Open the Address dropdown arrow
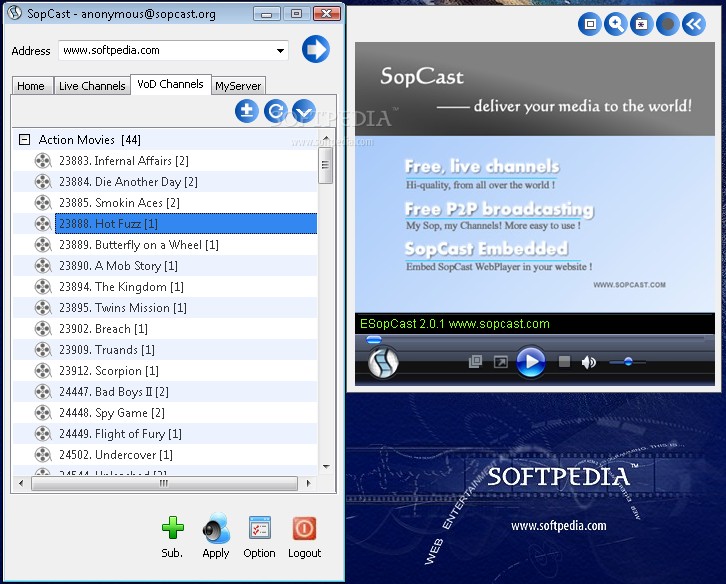The height and width of the screenshot is (584, 726). pyautogui.click(x=280, y=50)
